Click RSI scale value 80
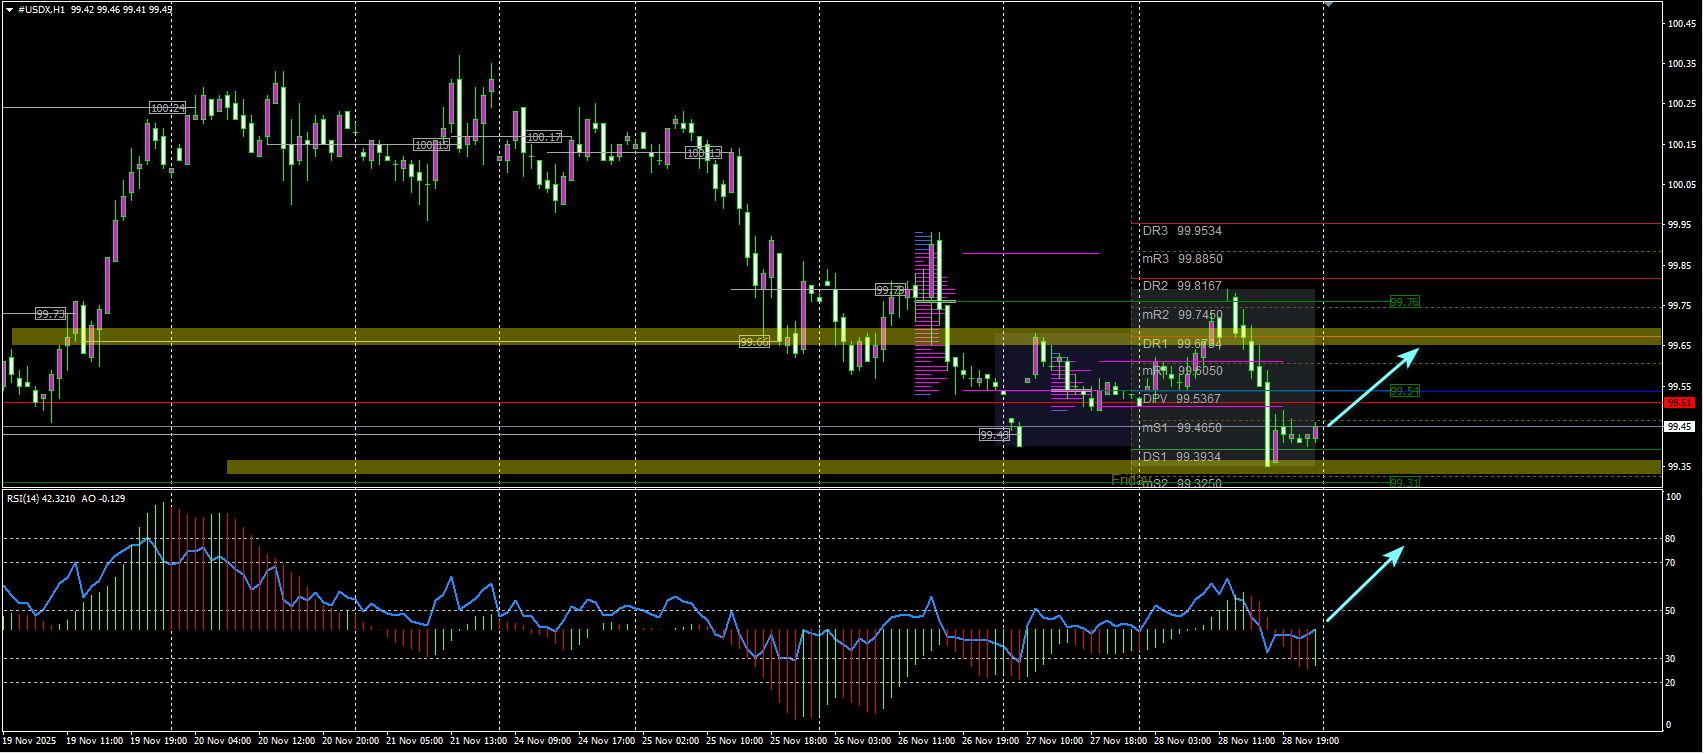Viewport: 1704px width, 754px height. pyautogui.click(x=1670, y=540)
